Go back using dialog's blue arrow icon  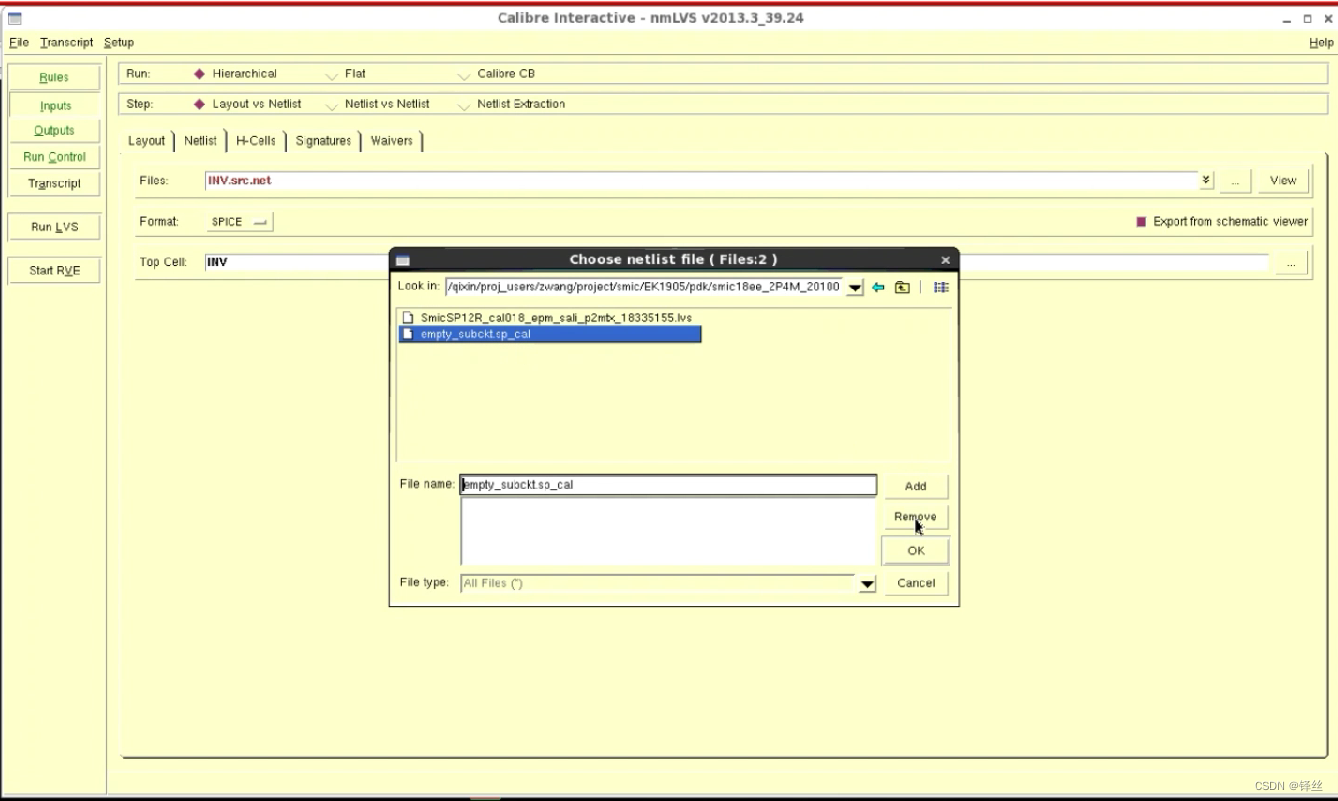878,287
